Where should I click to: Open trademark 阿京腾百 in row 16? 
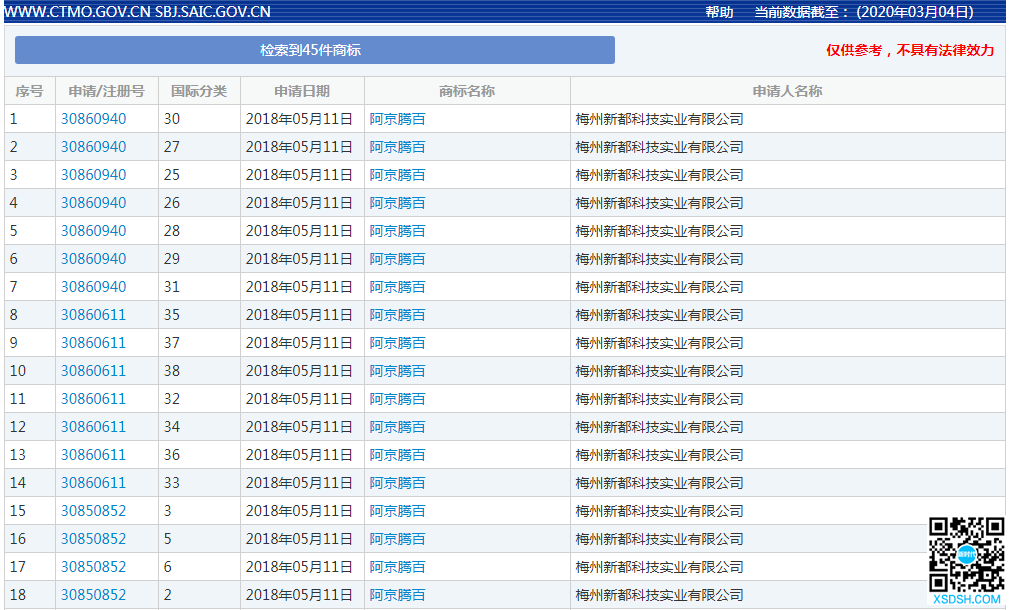tap(398, 539)
